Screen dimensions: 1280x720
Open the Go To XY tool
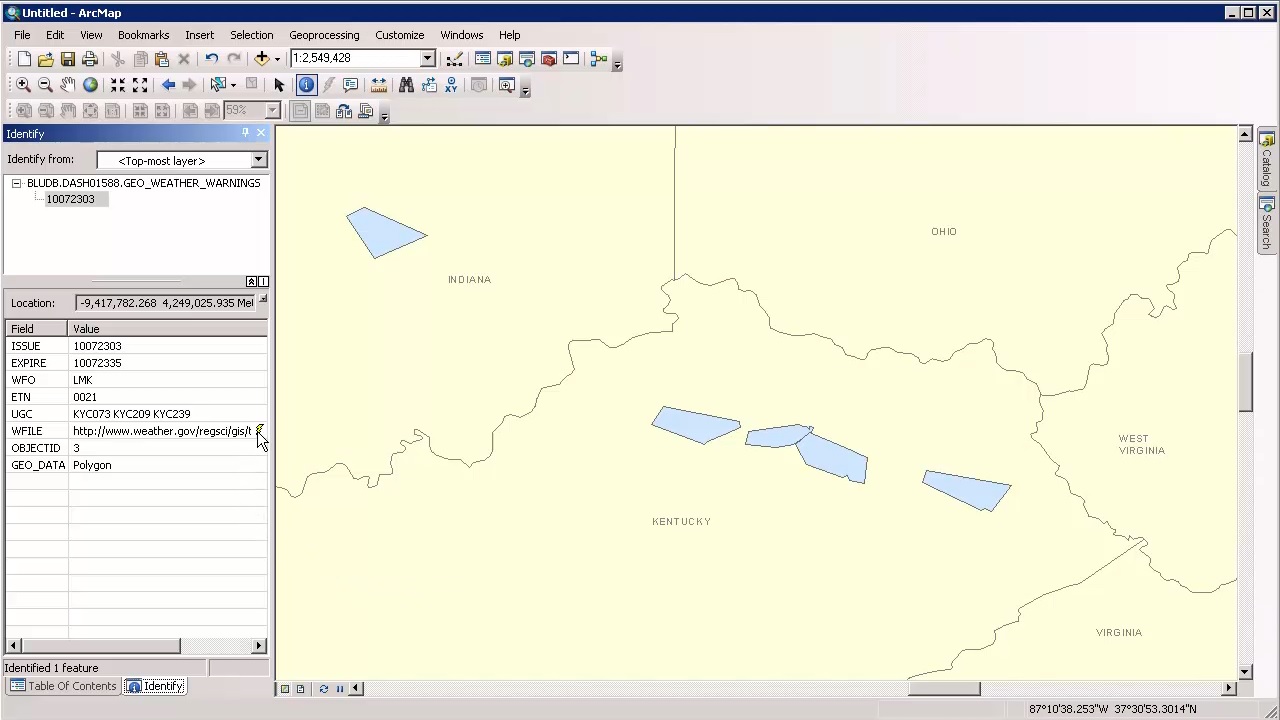coord(451,85)
